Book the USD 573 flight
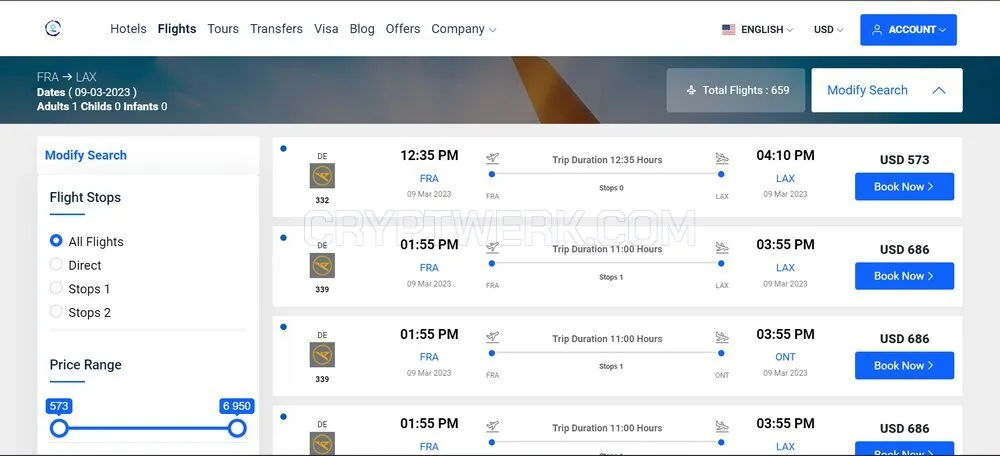The width and height of the screenshot is (1000, 456). 904,186
